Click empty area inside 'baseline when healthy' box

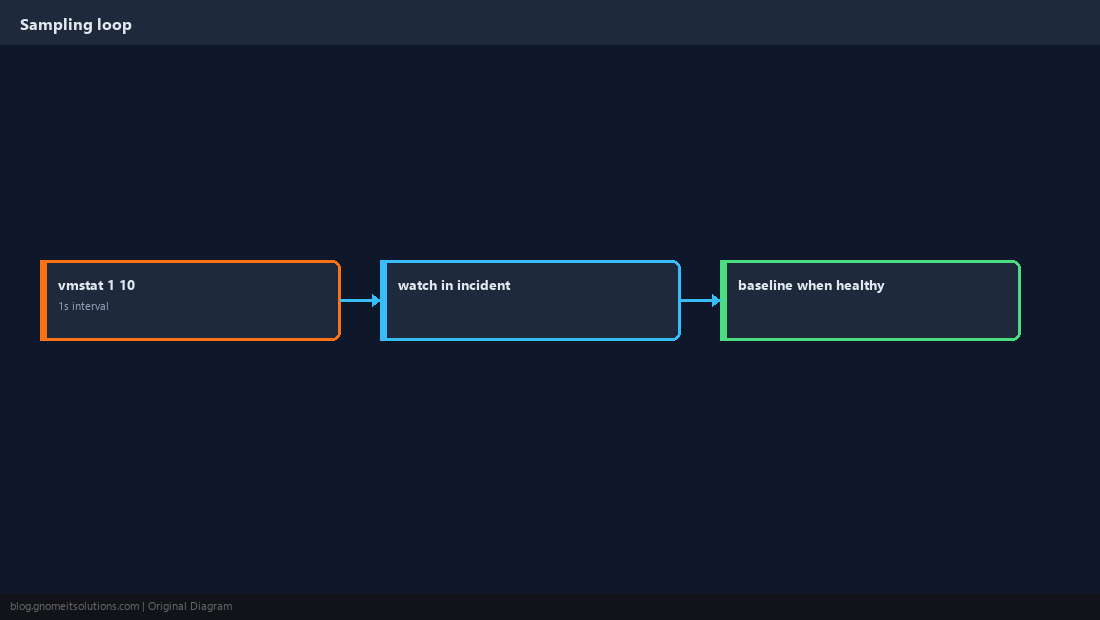[x=873, y=317]
